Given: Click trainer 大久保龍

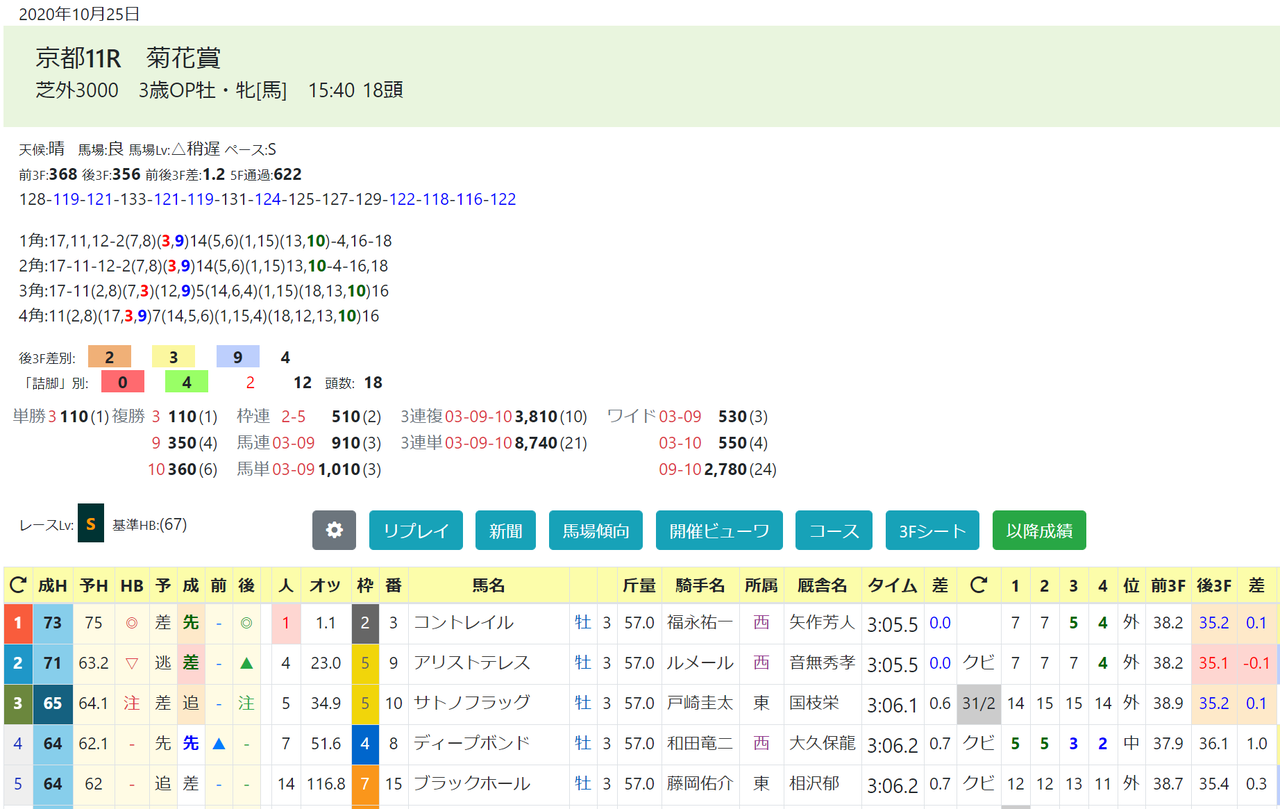Looking at the screenshot, I should coord(822,743).
